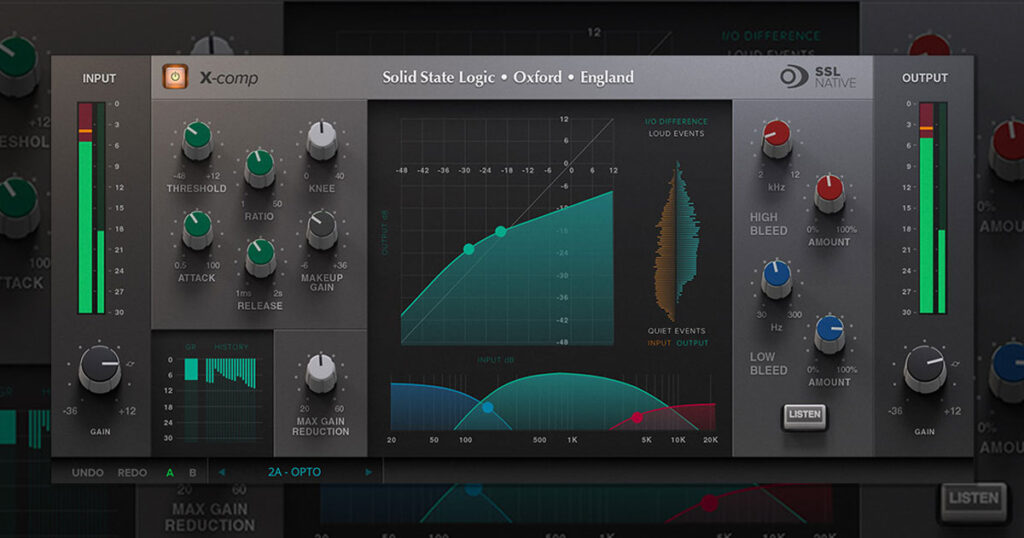Click the Output Gain knob

point(925,369)
